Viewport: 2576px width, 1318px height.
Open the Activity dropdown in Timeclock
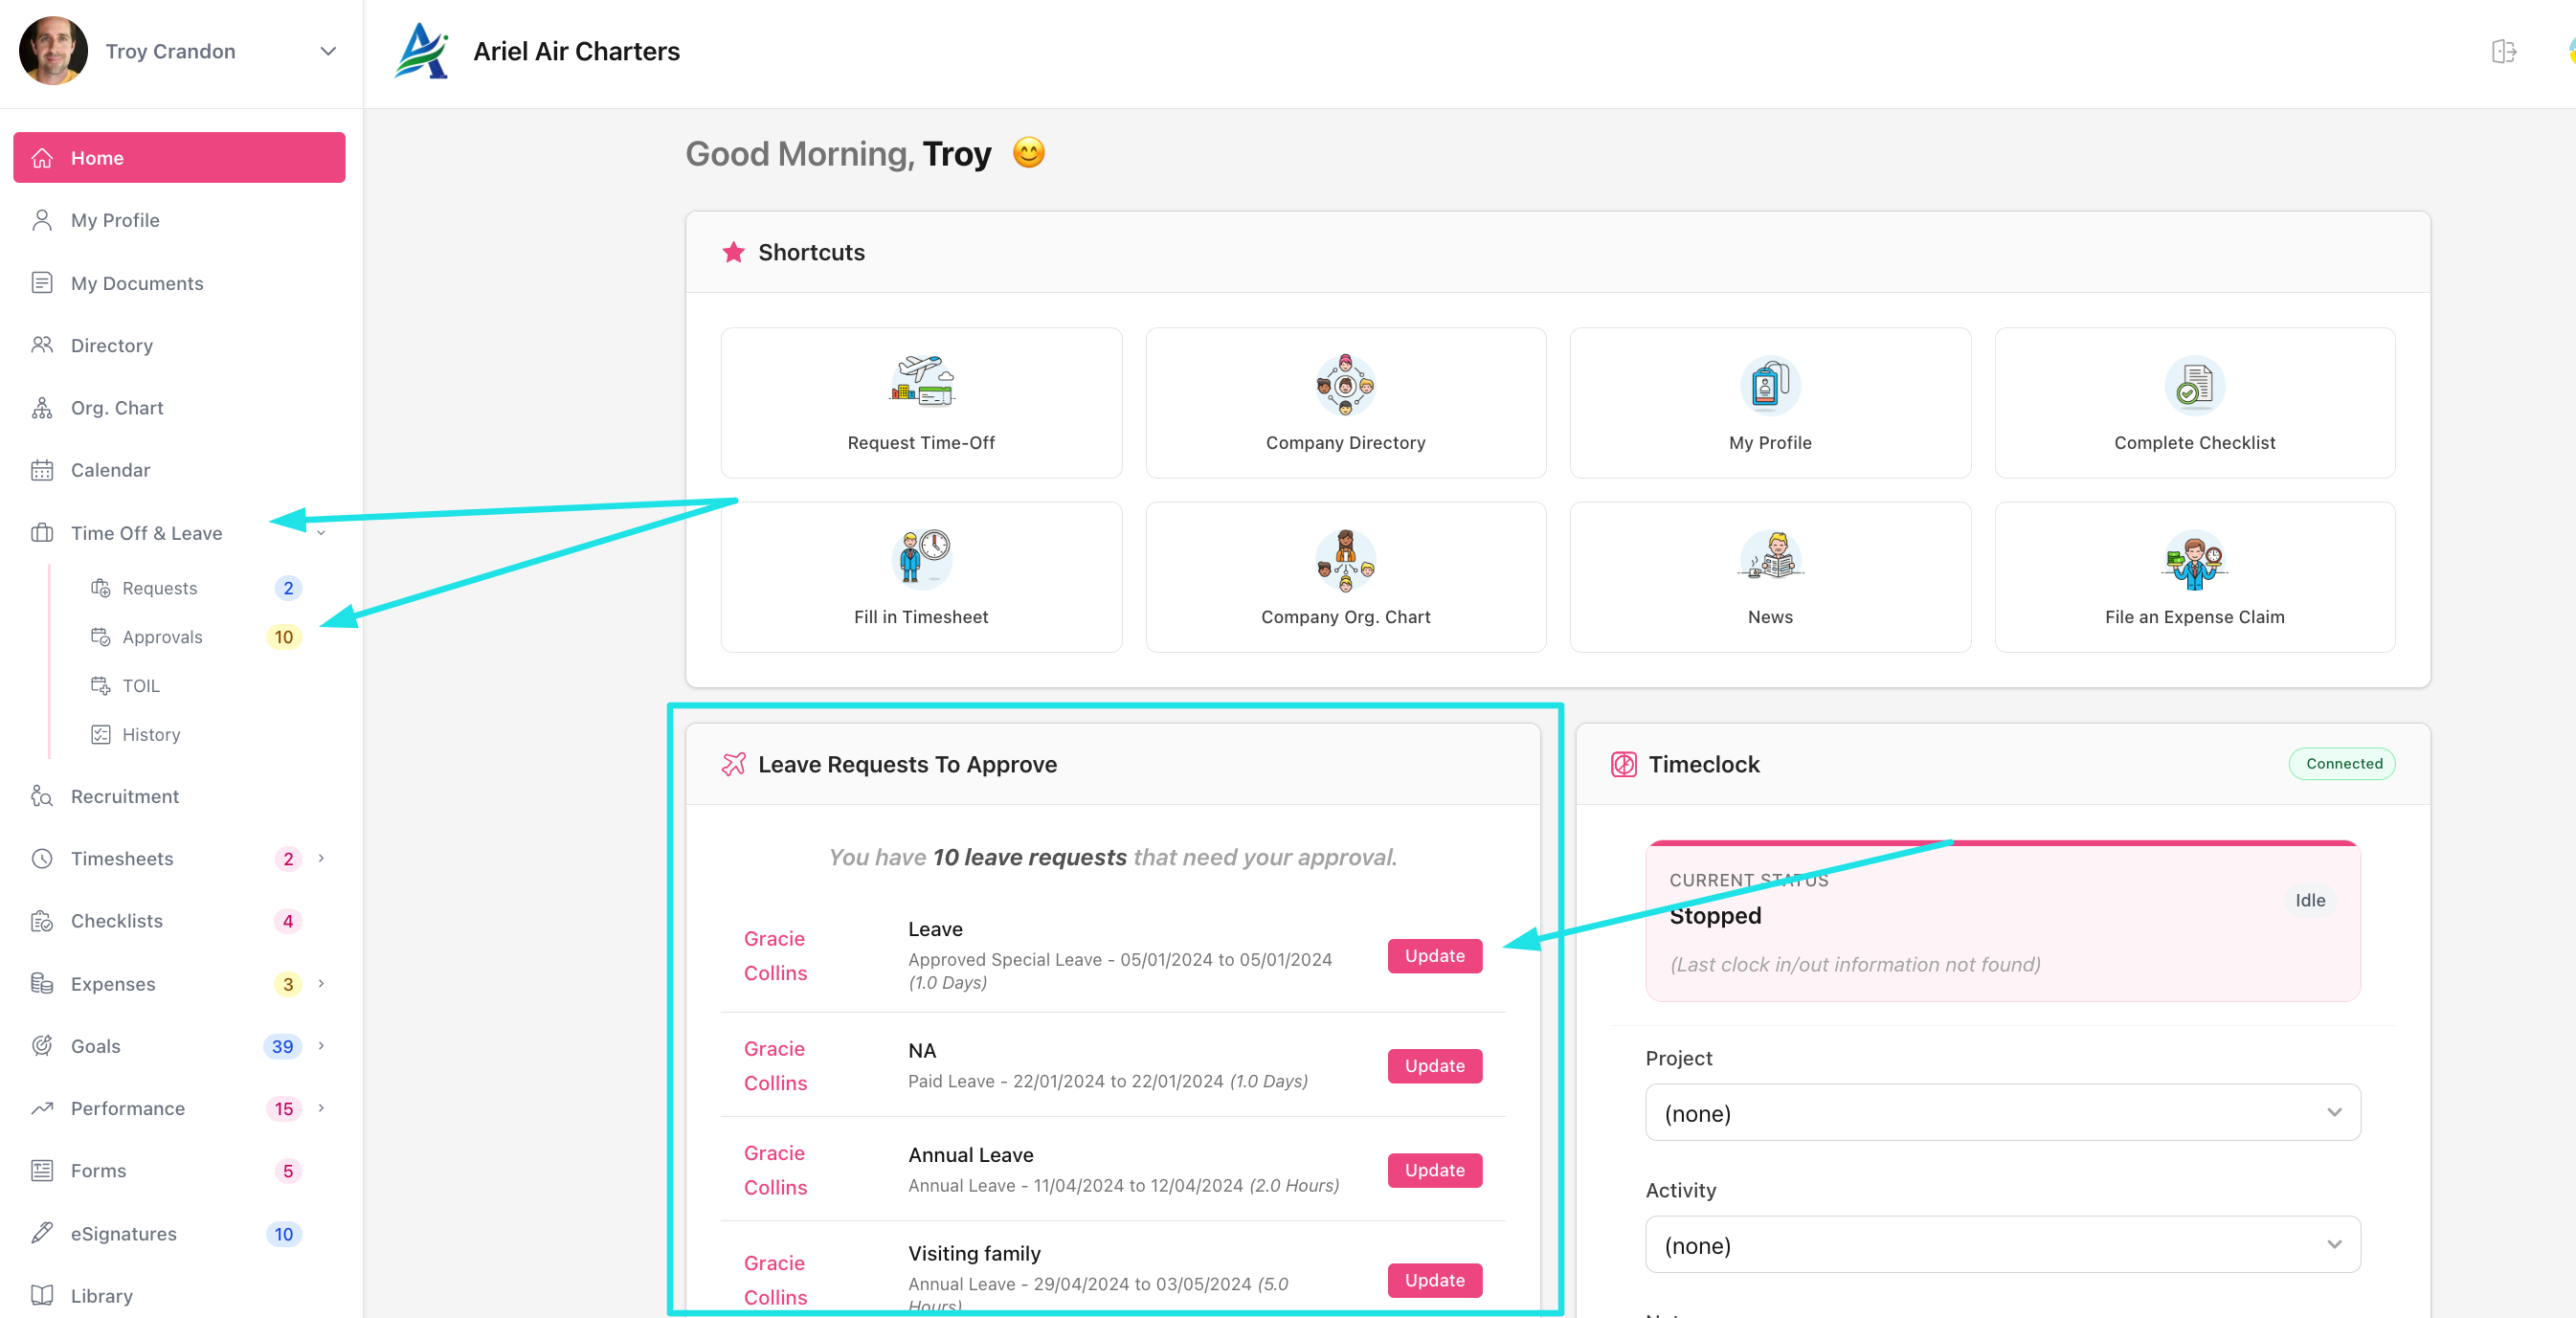2002,1245
